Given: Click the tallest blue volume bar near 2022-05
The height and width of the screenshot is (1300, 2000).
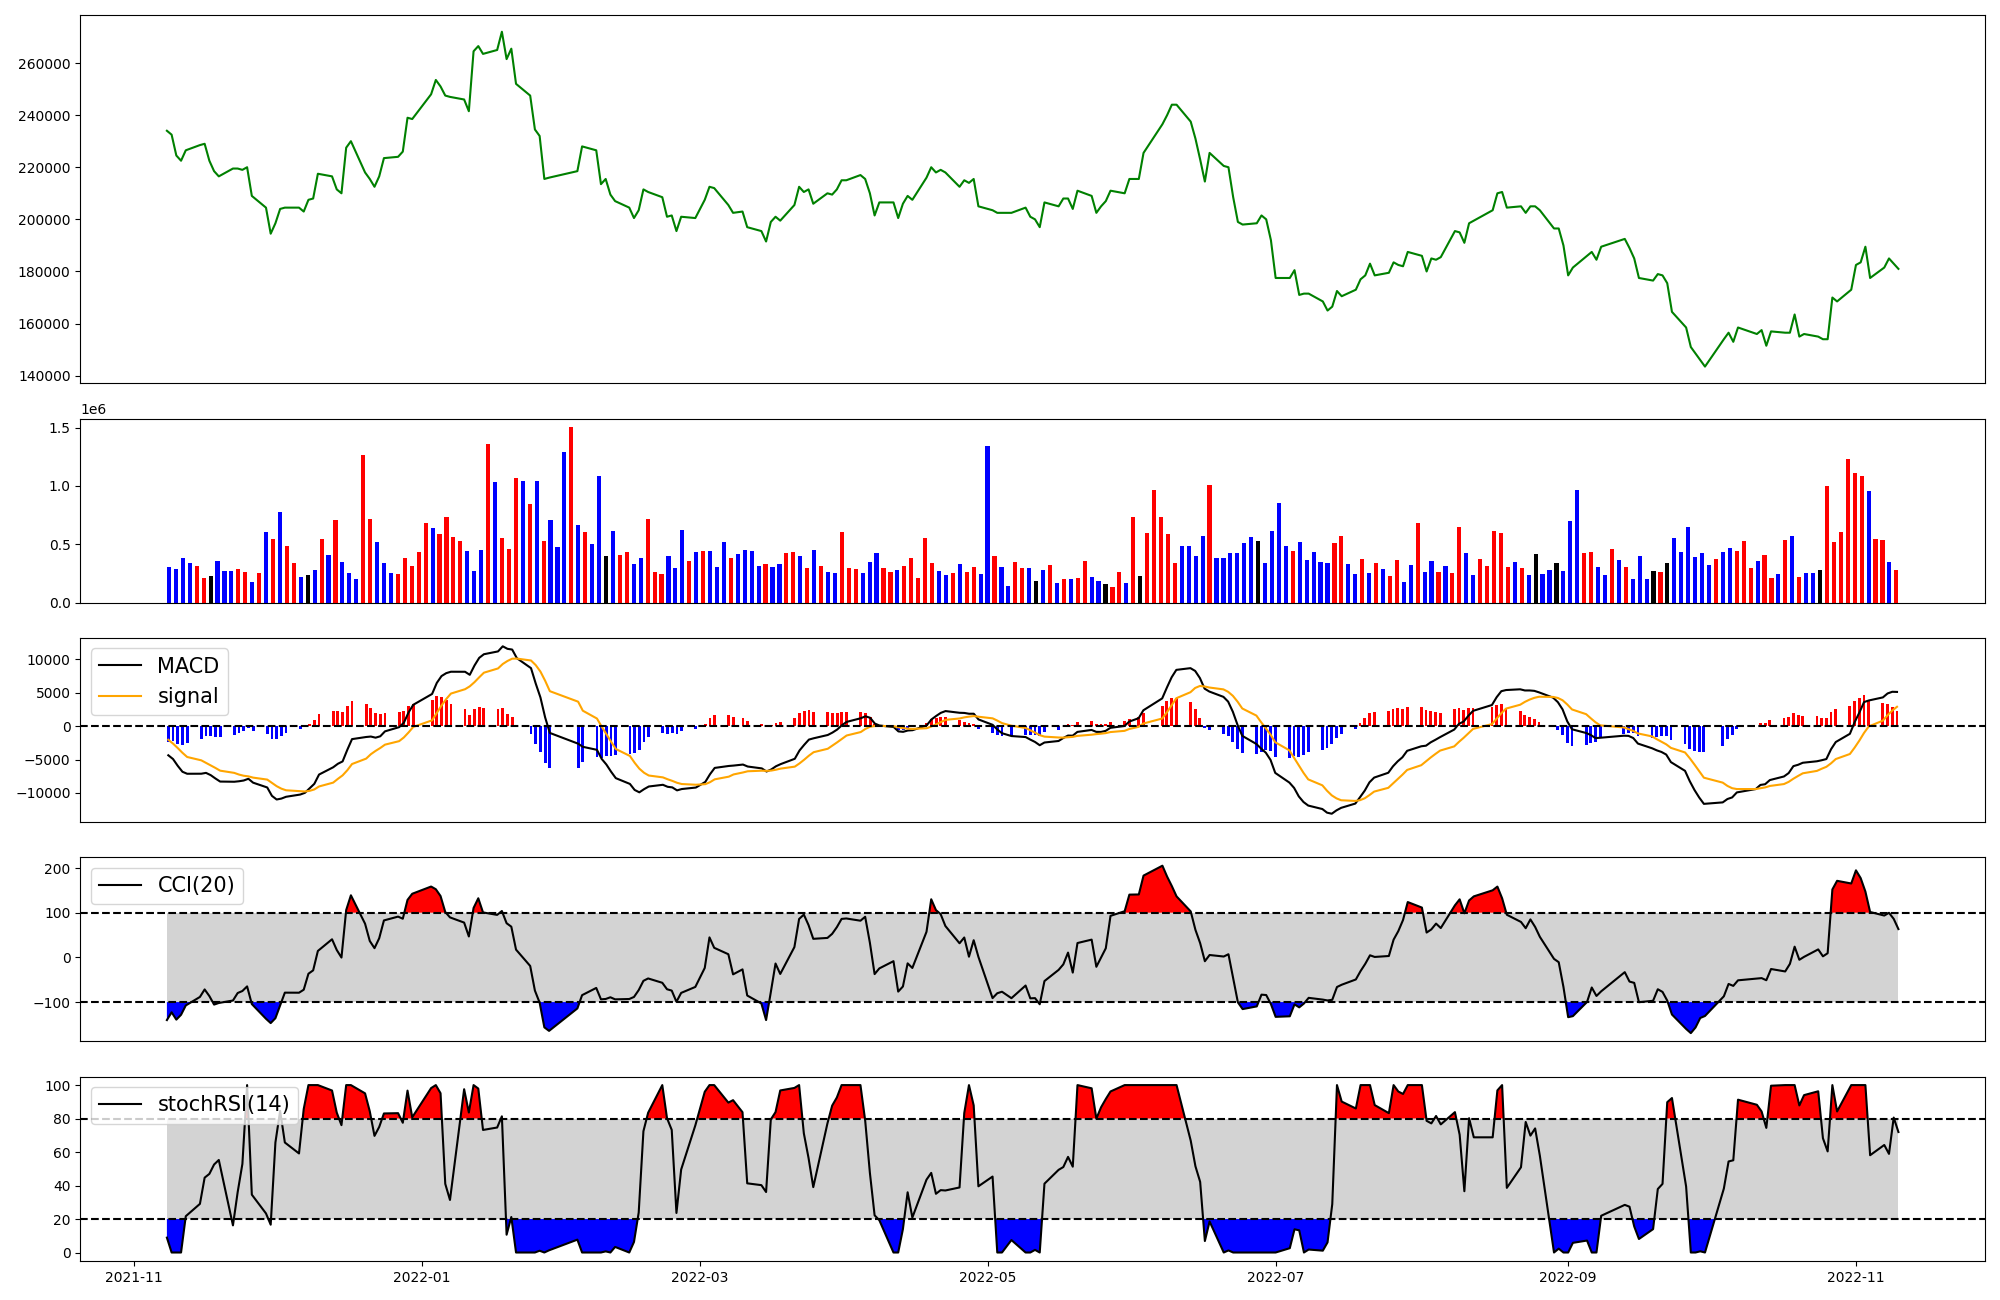Looking at the screenshot, I should pos(987,524).
